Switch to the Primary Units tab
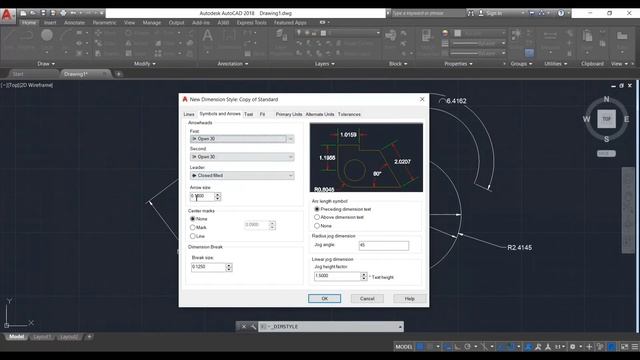This screenshot has height=360, width=640. click(289, 114)
